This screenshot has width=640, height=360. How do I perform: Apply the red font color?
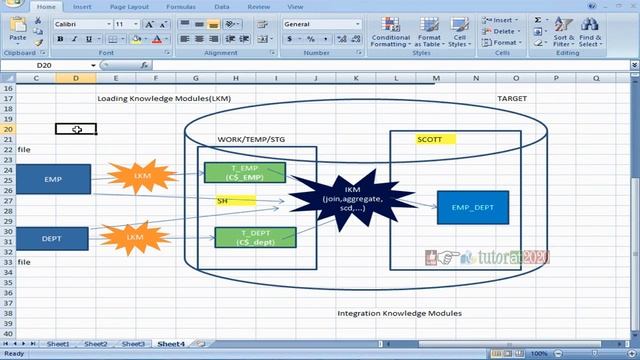(x=157, y=39)
